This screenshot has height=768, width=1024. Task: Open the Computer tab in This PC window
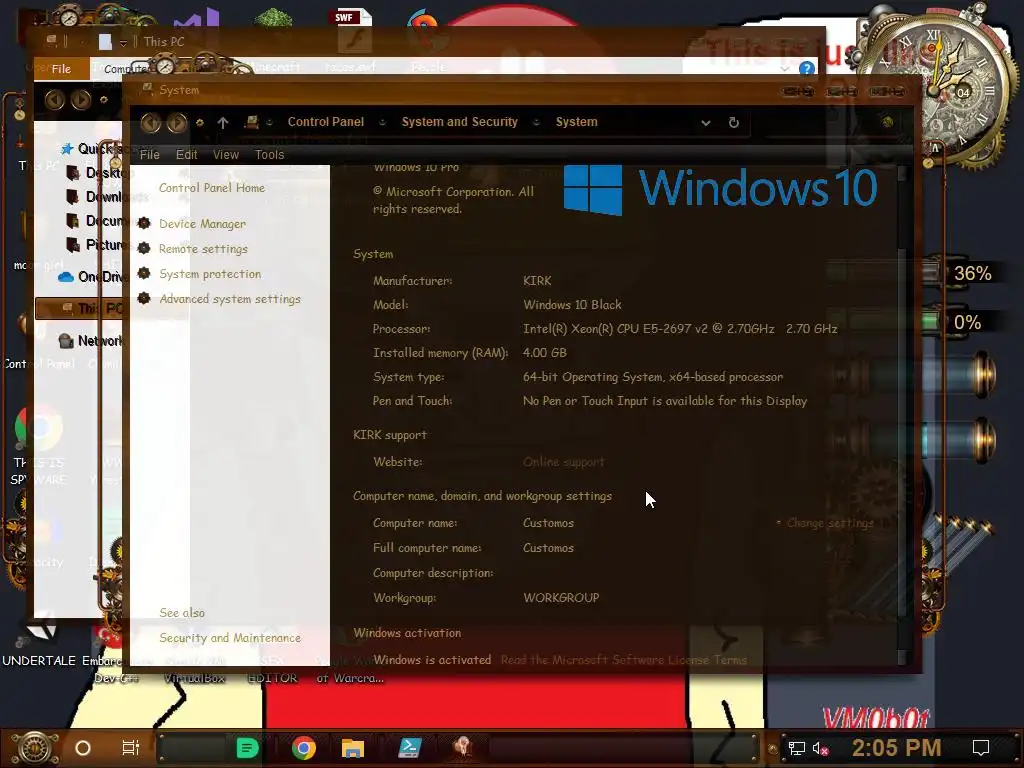click(x=124, y=69)
